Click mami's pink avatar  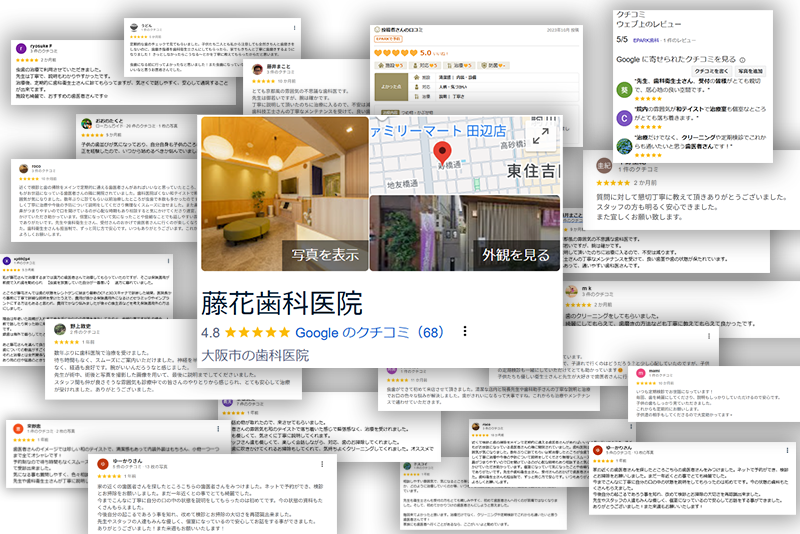[x=640, y=373]
